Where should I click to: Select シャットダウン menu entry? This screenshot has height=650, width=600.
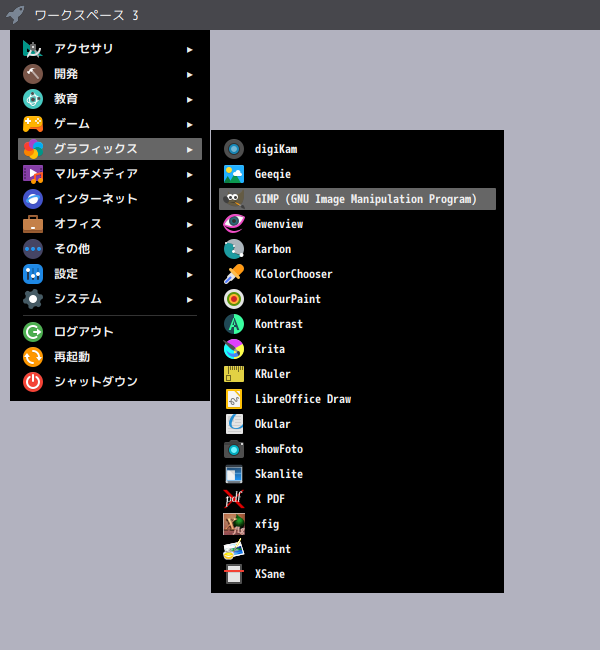click(110, 382)
